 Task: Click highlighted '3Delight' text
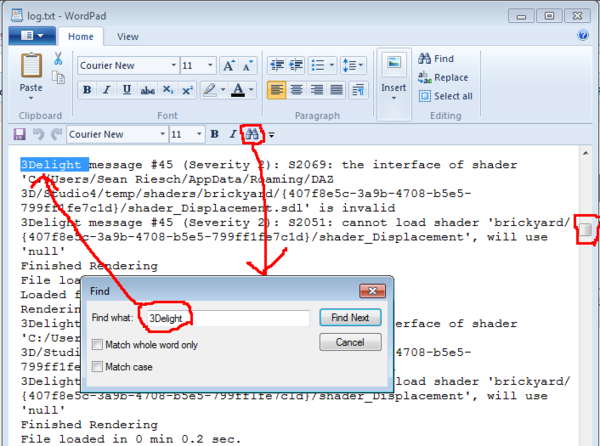tap(55, 165)
